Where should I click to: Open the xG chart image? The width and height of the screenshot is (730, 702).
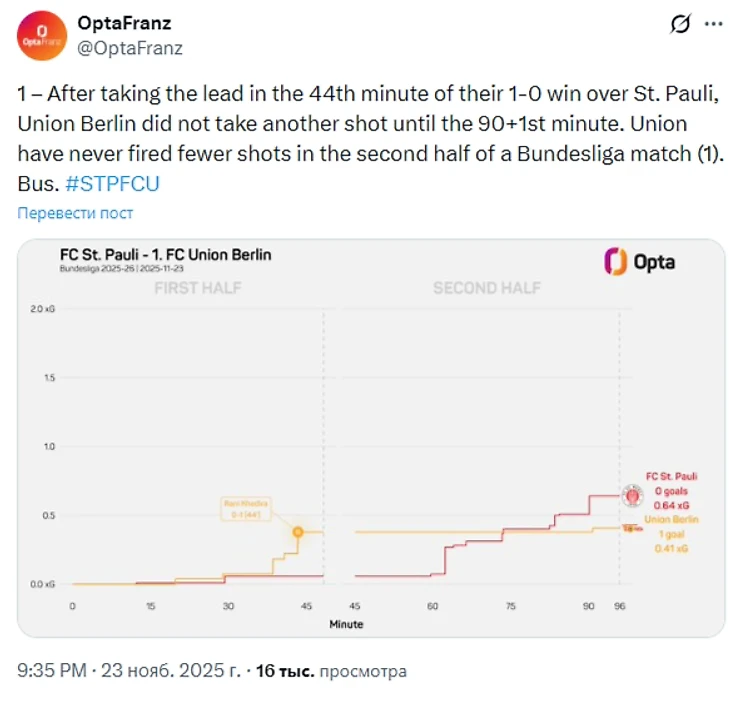(x=371, y=438)
